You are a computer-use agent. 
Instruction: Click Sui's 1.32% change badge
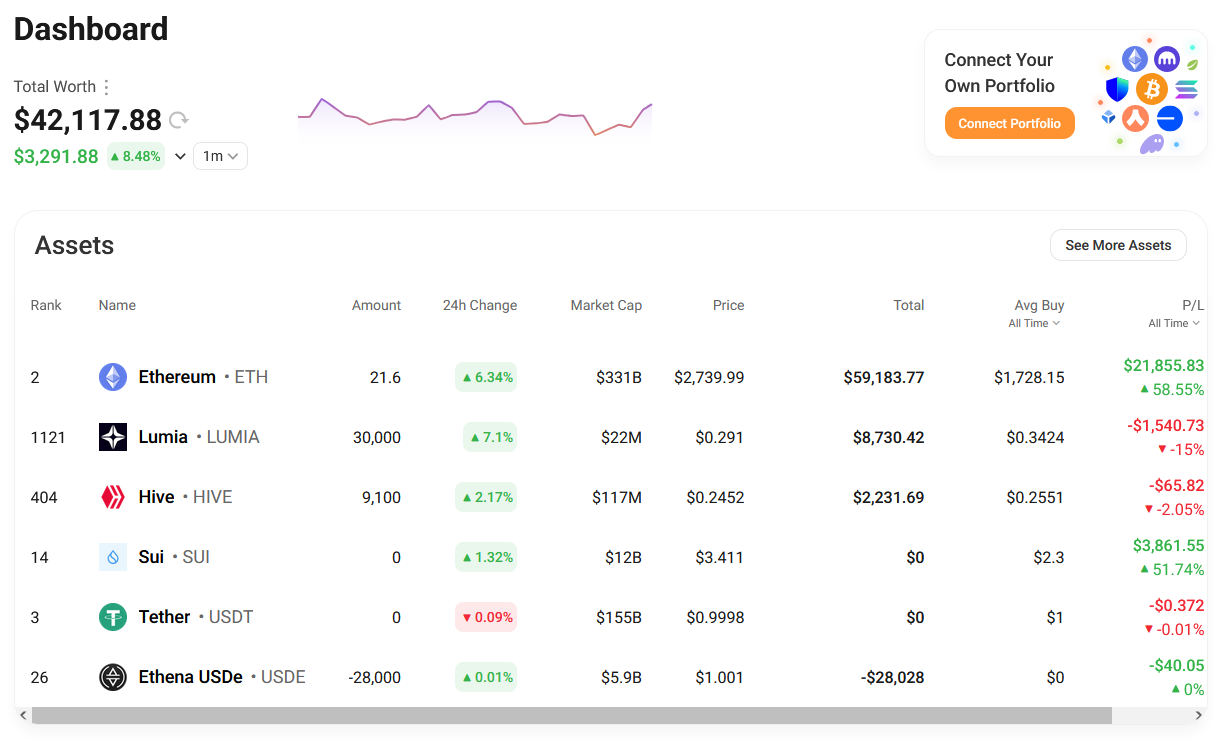(486, 557)
